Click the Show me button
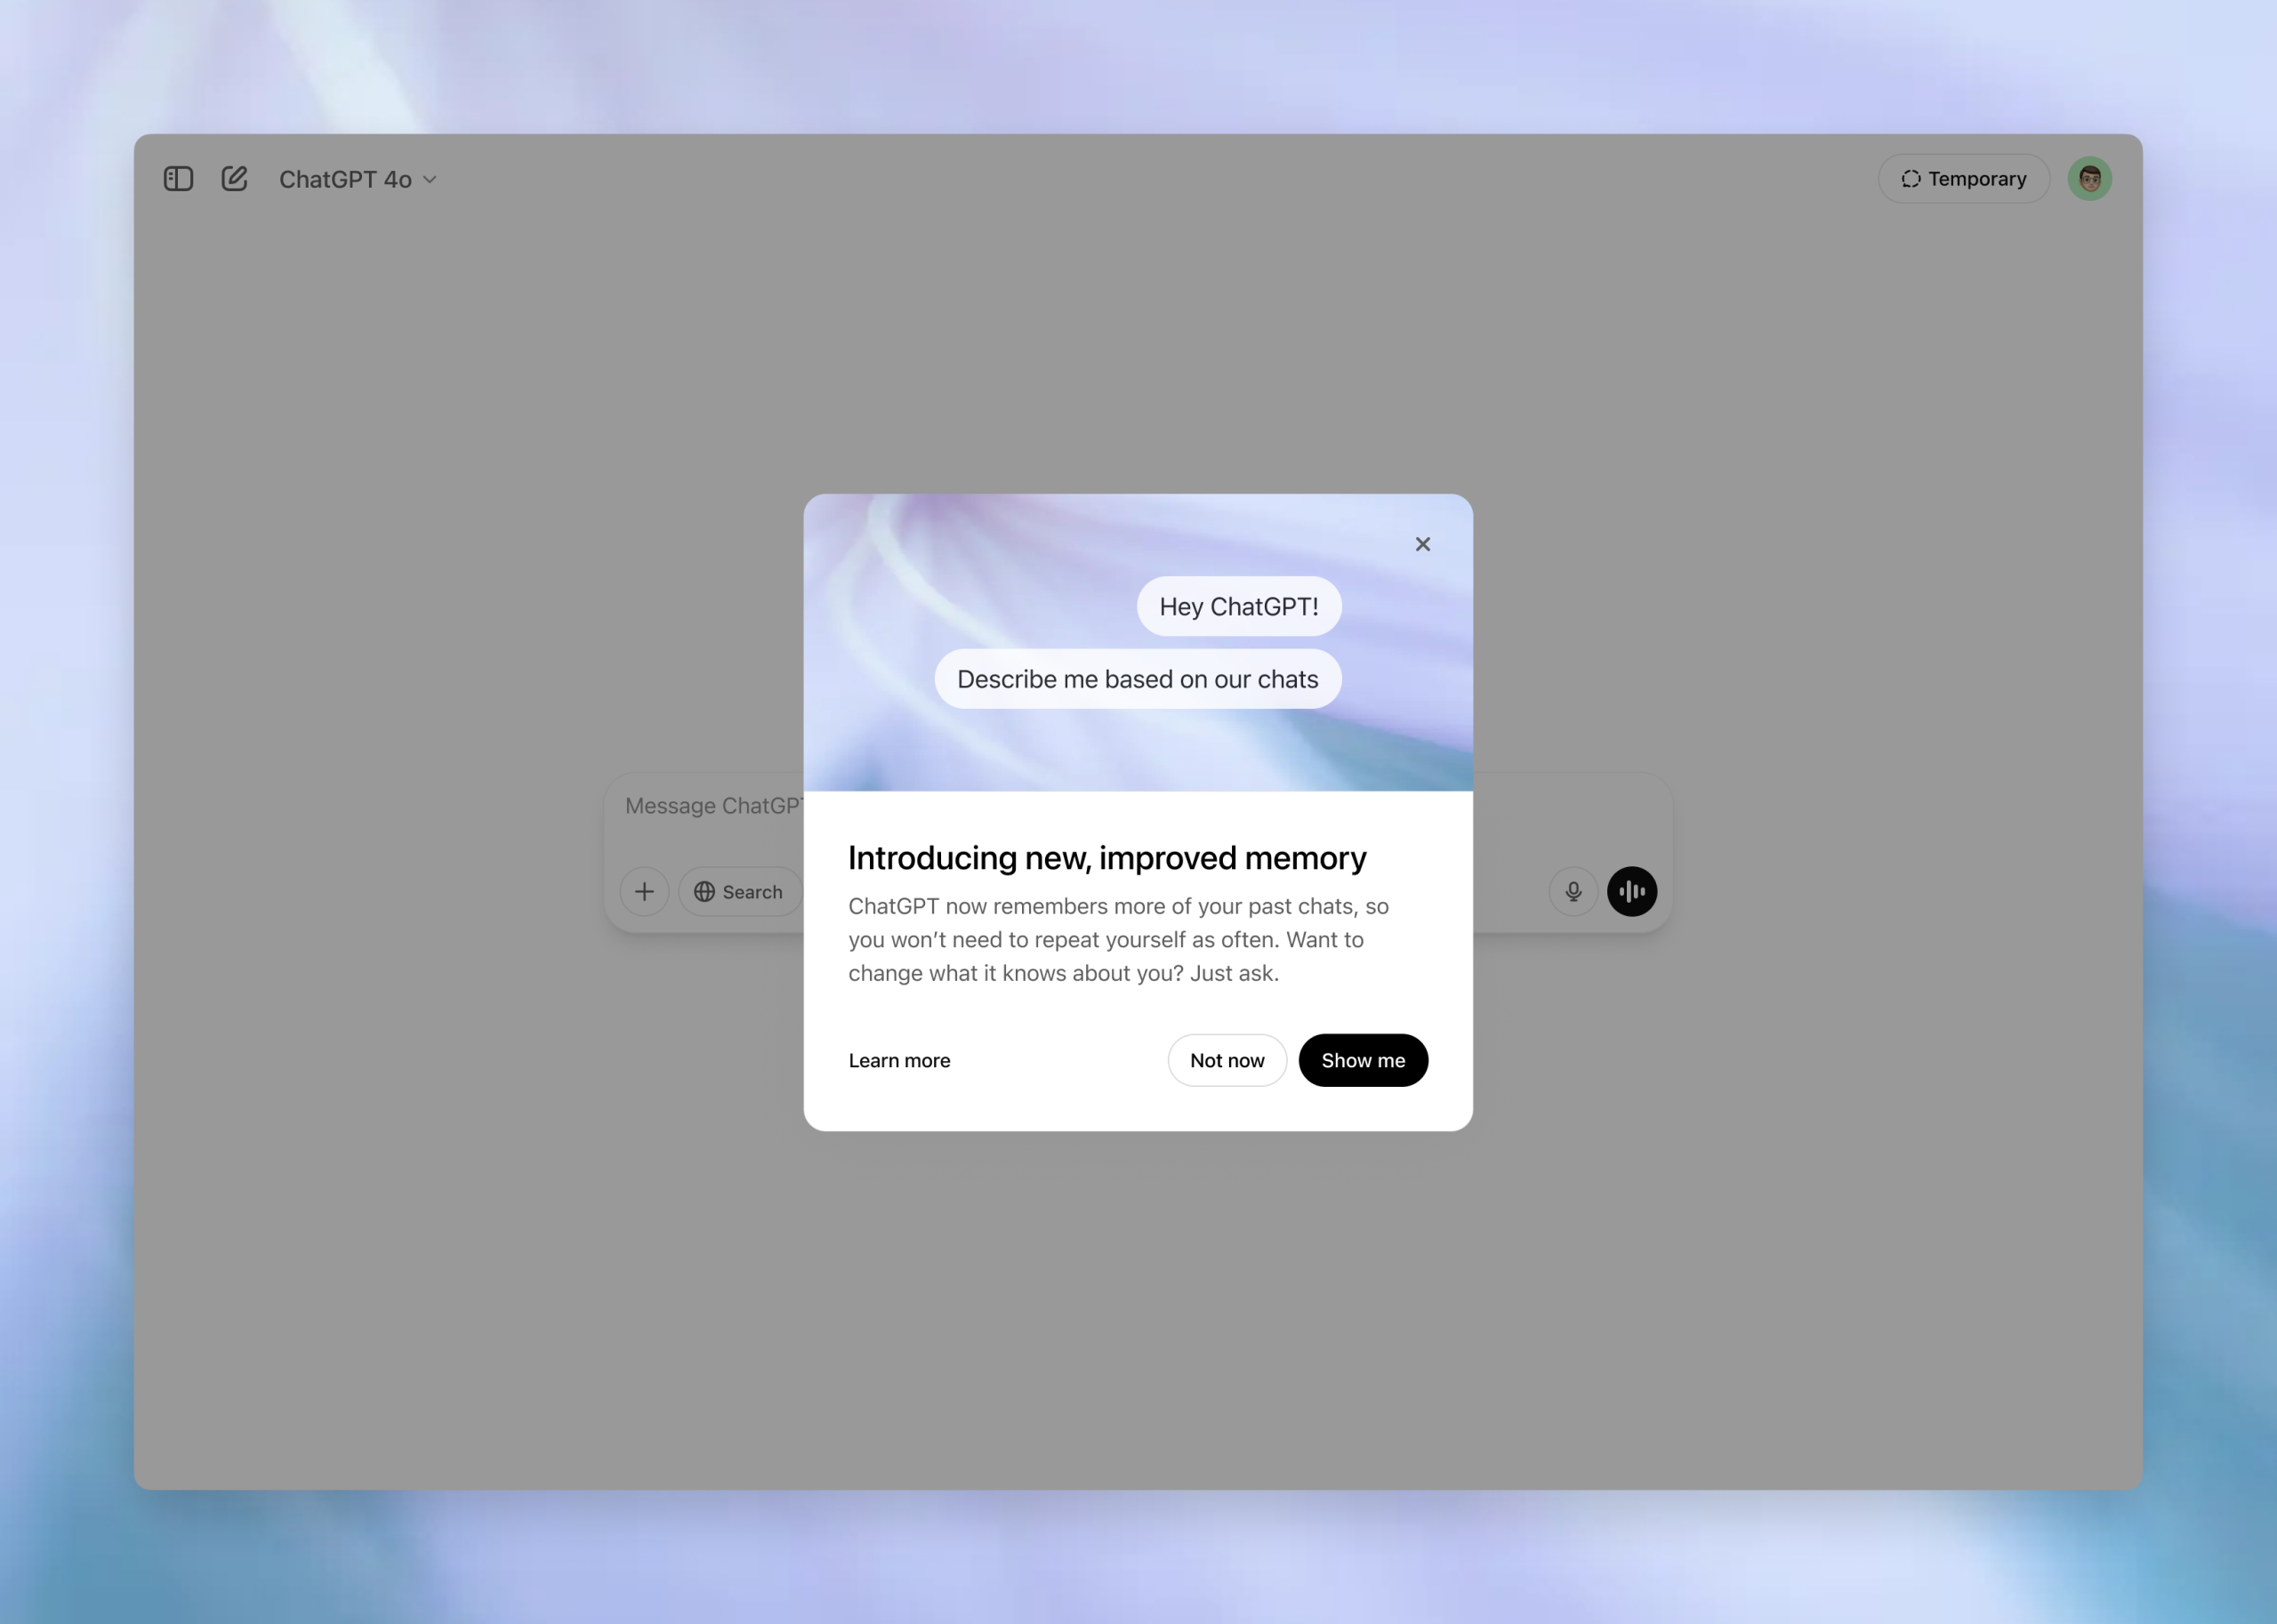Image resolution: width=2277 pixels, height=1624 pixels. coord(1363,1060)
